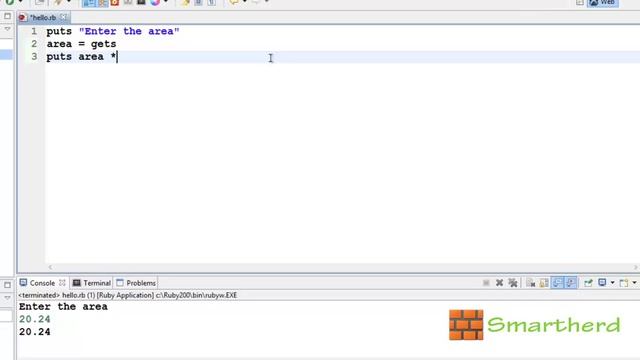The width and height of the screenshot is (640, 360).
Task: Place cursor in the "Enter the area" string
Action: click(x=129, y=31)
